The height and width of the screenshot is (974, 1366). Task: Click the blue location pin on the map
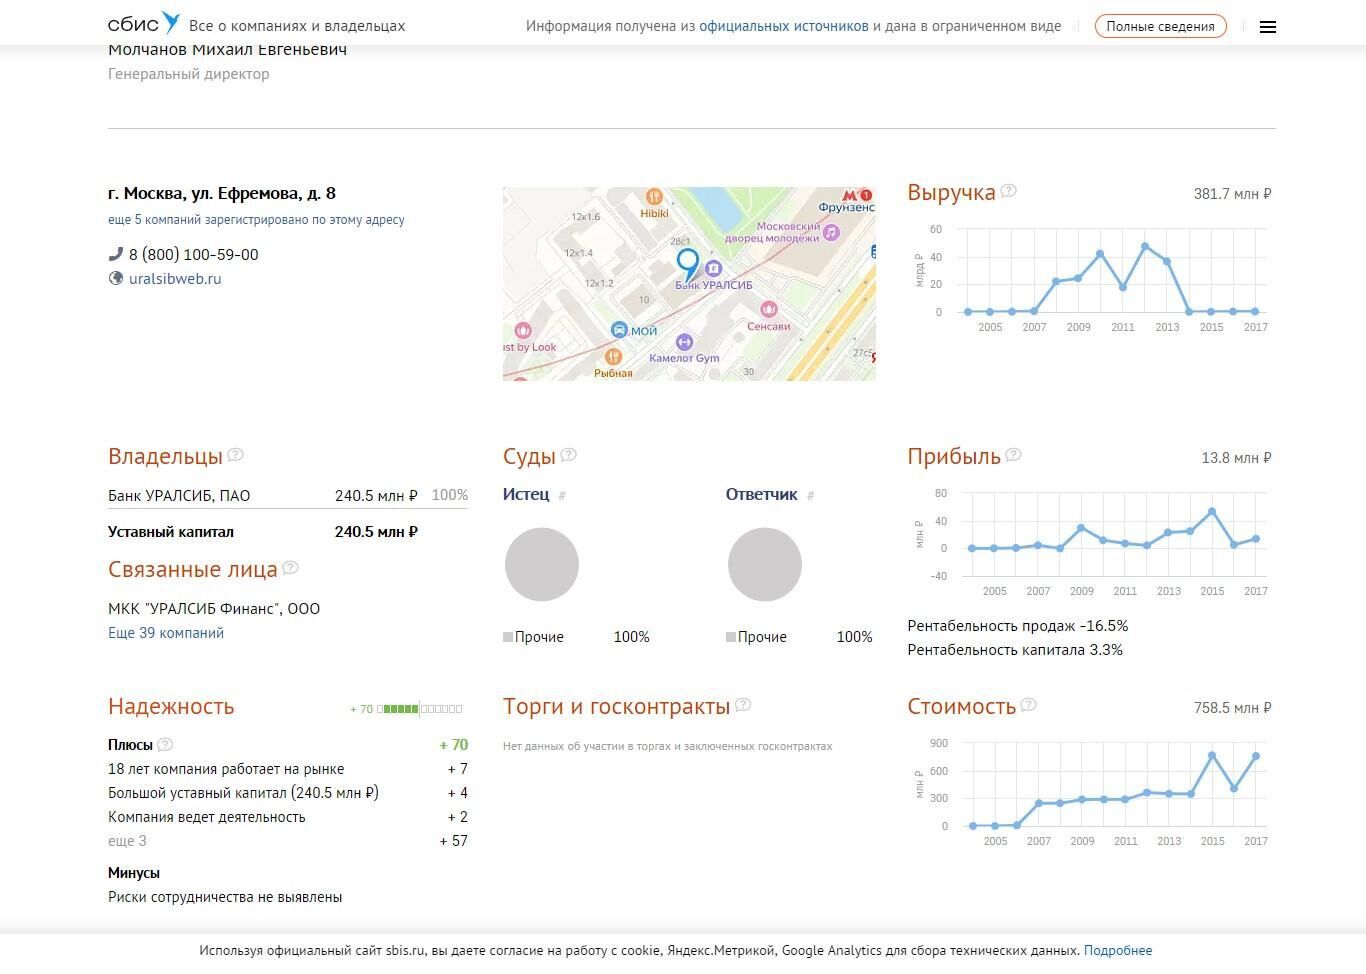(687, 264)
